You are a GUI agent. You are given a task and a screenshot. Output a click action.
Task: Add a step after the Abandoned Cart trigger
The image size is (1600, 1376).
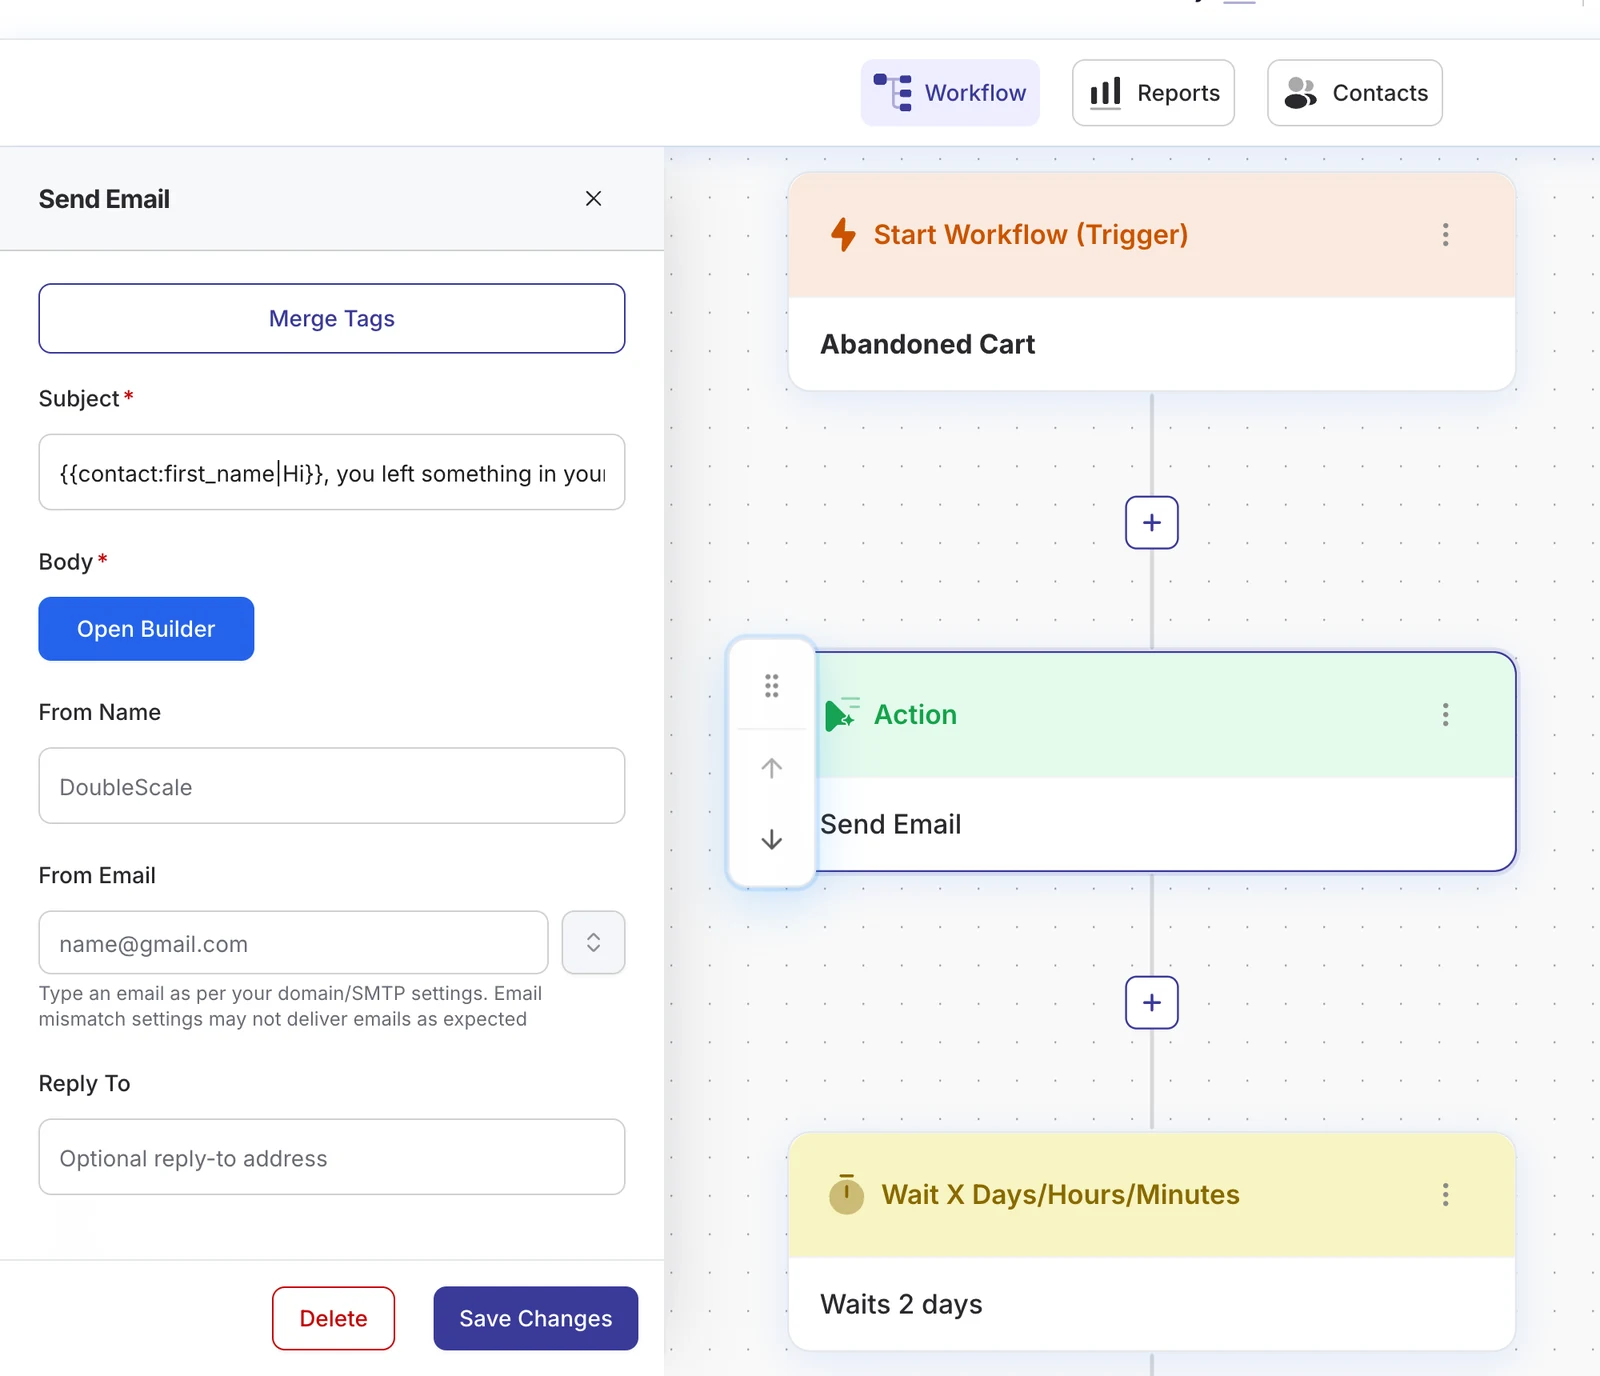click(x=1152, y=523)
